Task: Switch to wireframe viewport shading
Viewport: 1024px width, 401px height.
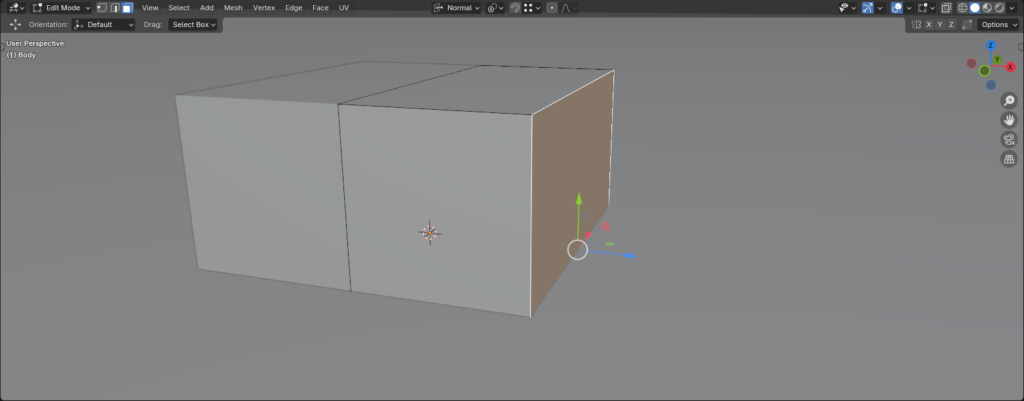Action: 961,7
